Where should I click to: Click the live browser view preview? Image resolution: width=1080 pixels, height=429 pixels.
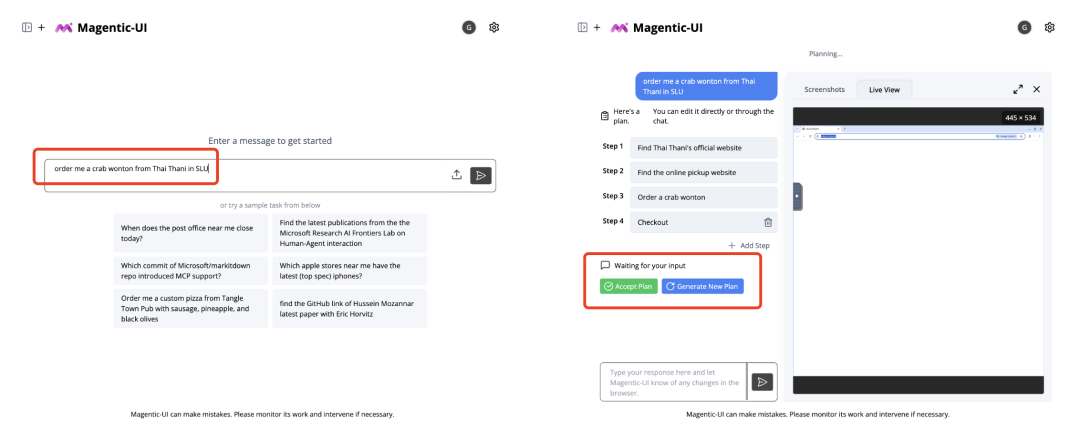click(918, 250)
